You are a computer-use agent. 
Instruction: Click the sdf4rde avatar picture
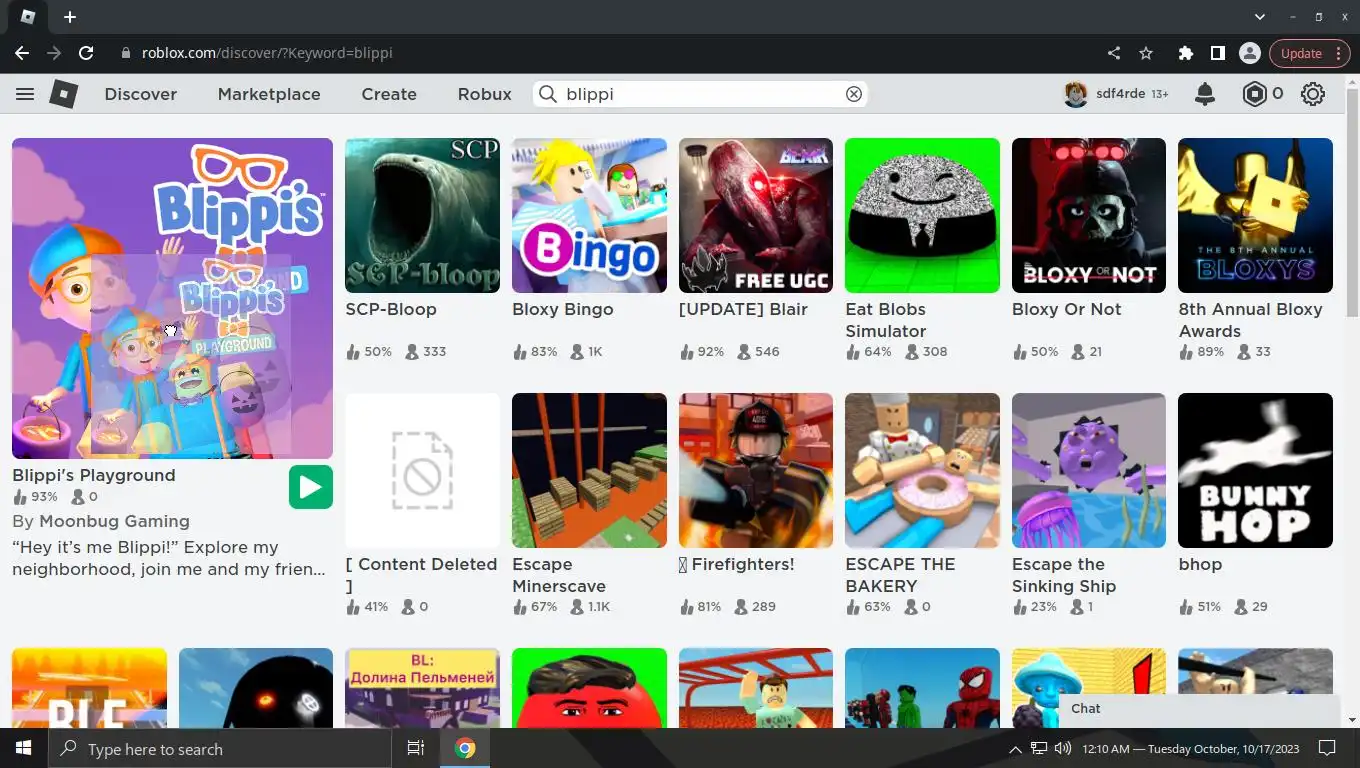tap(1076, 94)
